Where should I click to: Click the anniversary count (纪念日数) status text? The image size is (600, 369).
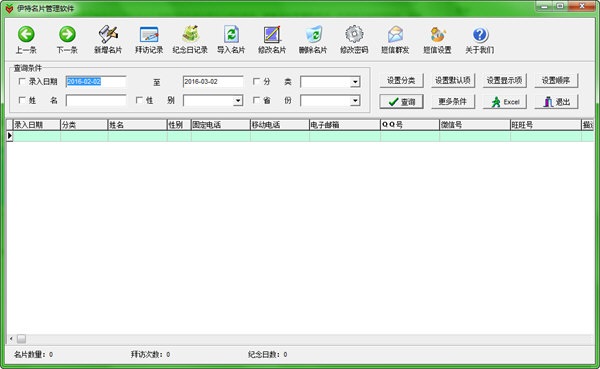(x=267, y=354)
